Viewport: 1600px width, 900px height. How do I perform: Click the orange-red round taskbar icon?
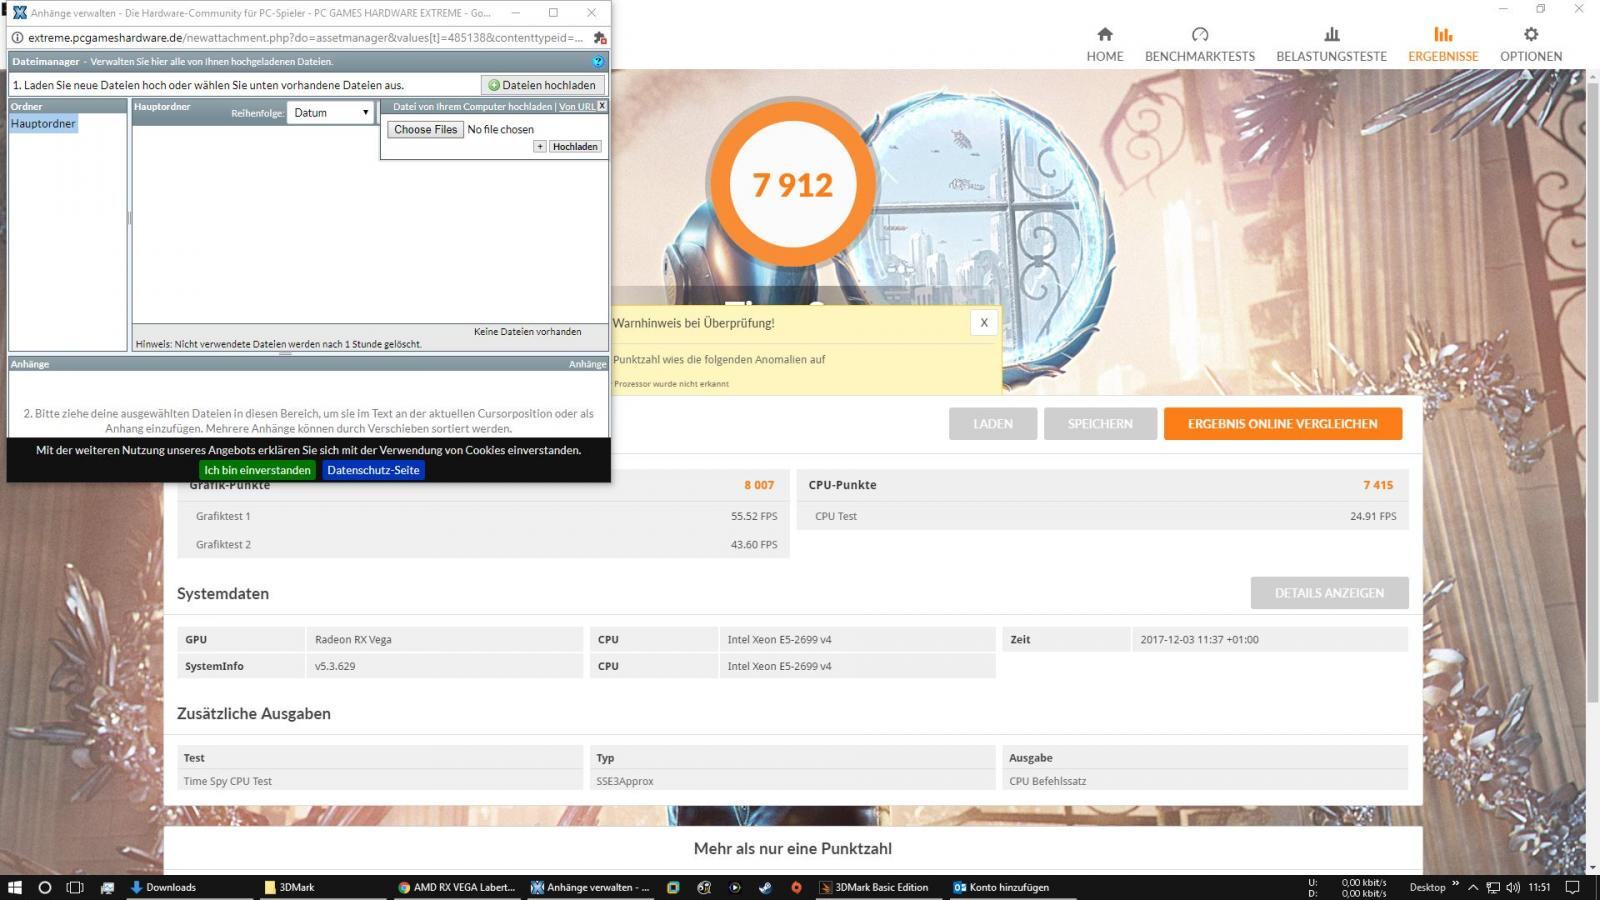pos(796,887)
